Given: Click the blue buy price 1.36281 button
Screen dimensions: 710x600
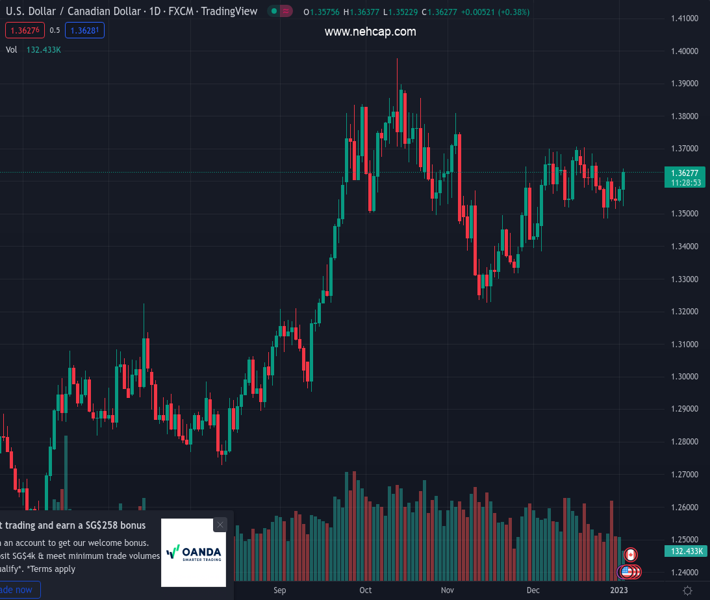Looking at the screenshot, I should click(84, 30).
